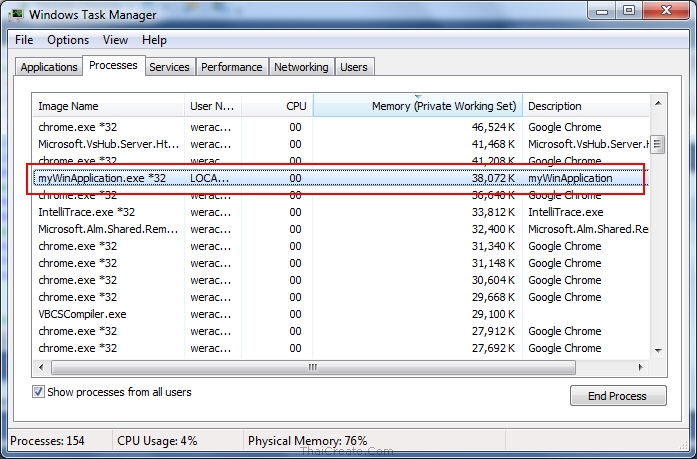Switch to the Services tab
The height and width of the screenshot is (459, 697).
pos(169,67)
